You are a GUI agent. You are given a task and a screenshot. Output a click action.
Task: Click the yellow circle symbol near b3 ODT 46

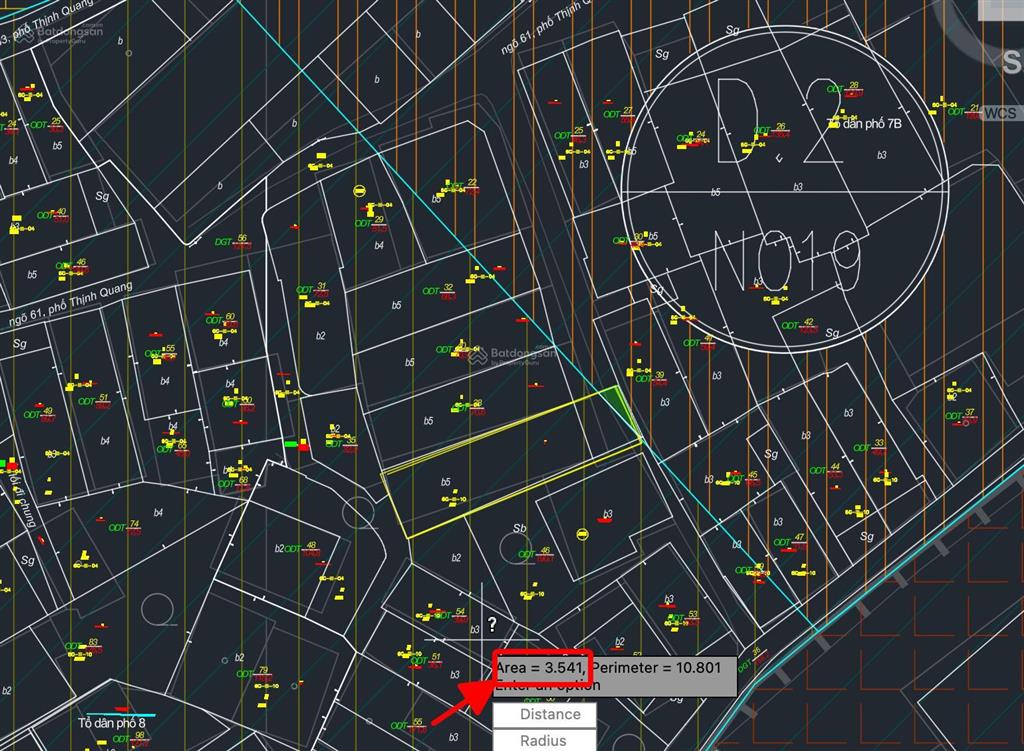582,534
